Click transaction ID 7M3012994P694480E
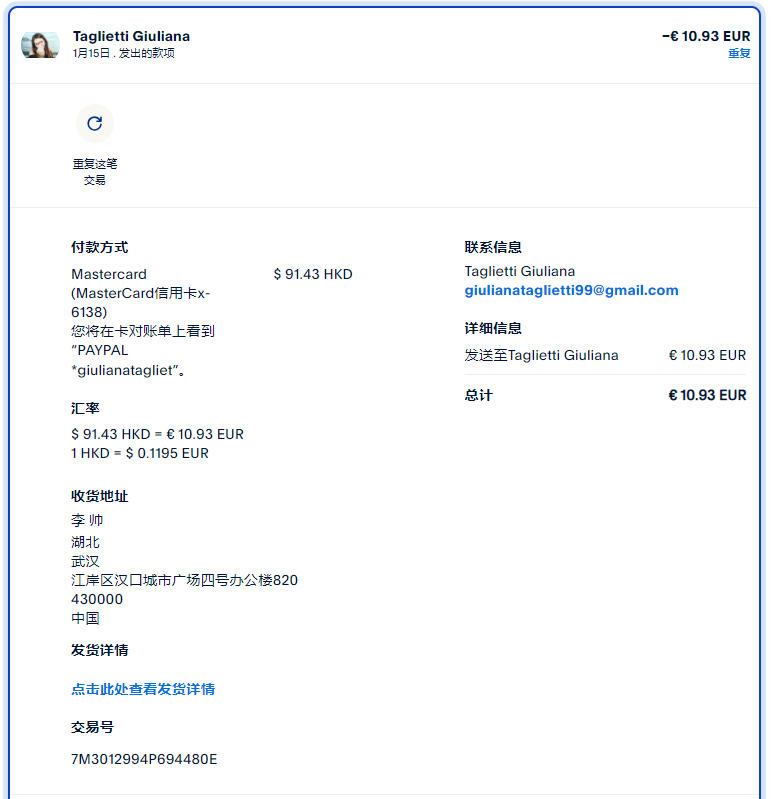776x799 pixels. tap(144, 759)
